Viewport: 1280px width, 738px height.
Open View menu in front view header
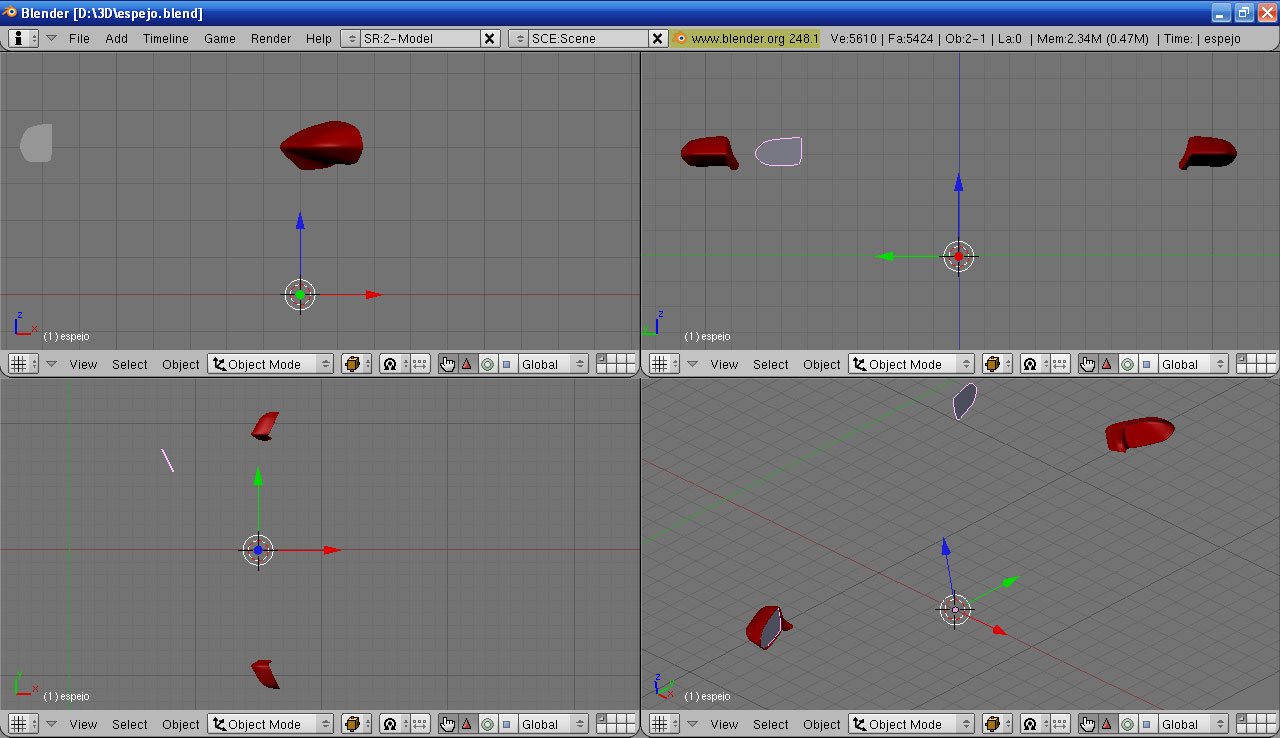tap(83, 364)
